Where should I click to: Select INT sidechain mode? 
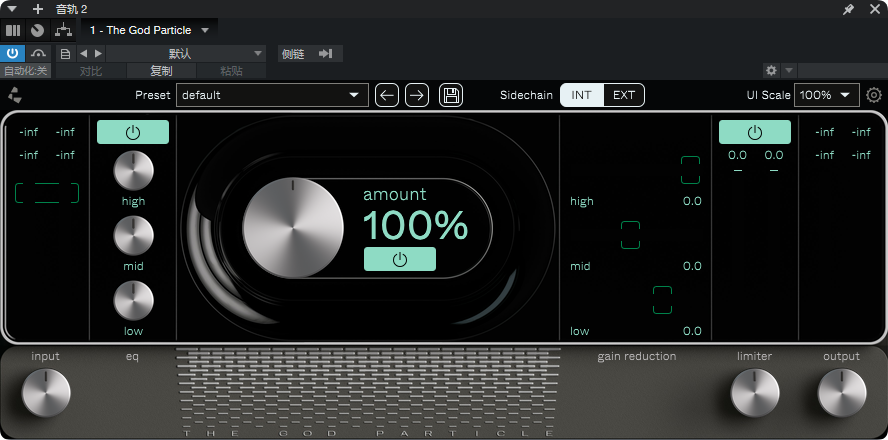point(582,95)
